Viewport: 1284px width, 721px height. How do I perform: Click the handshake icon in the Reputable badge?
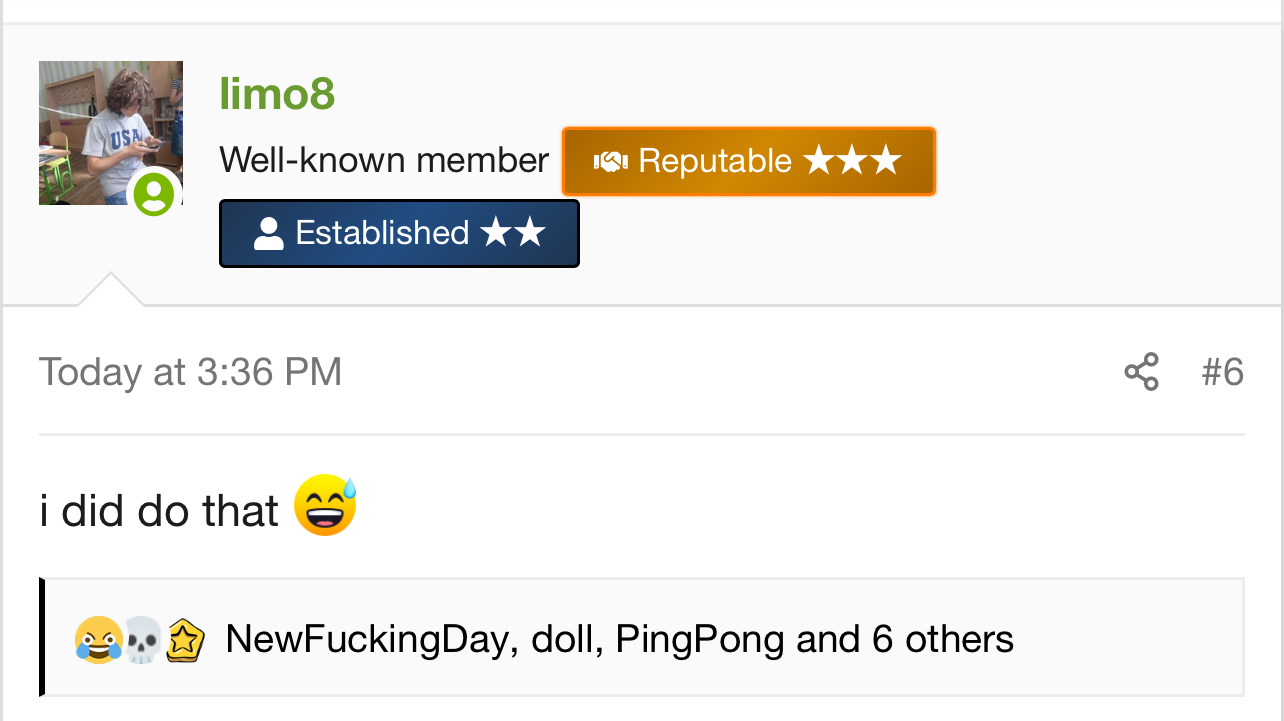[x=610, y=161]
